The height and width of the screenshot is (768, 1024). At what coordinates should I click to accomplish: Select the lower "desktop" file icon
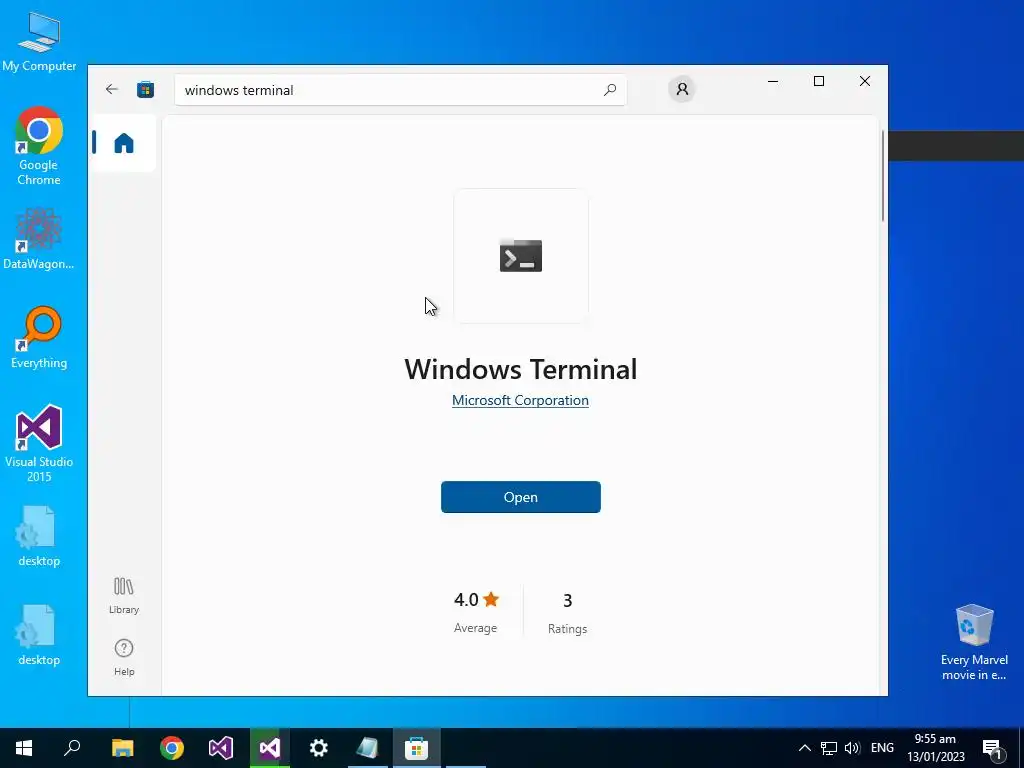pos(39,635)
